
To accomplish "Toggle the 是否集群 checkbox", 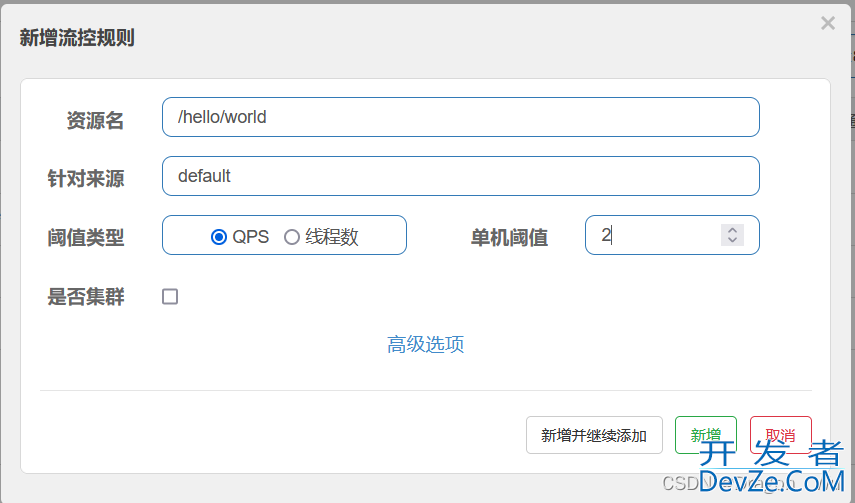I will [170, 296].
